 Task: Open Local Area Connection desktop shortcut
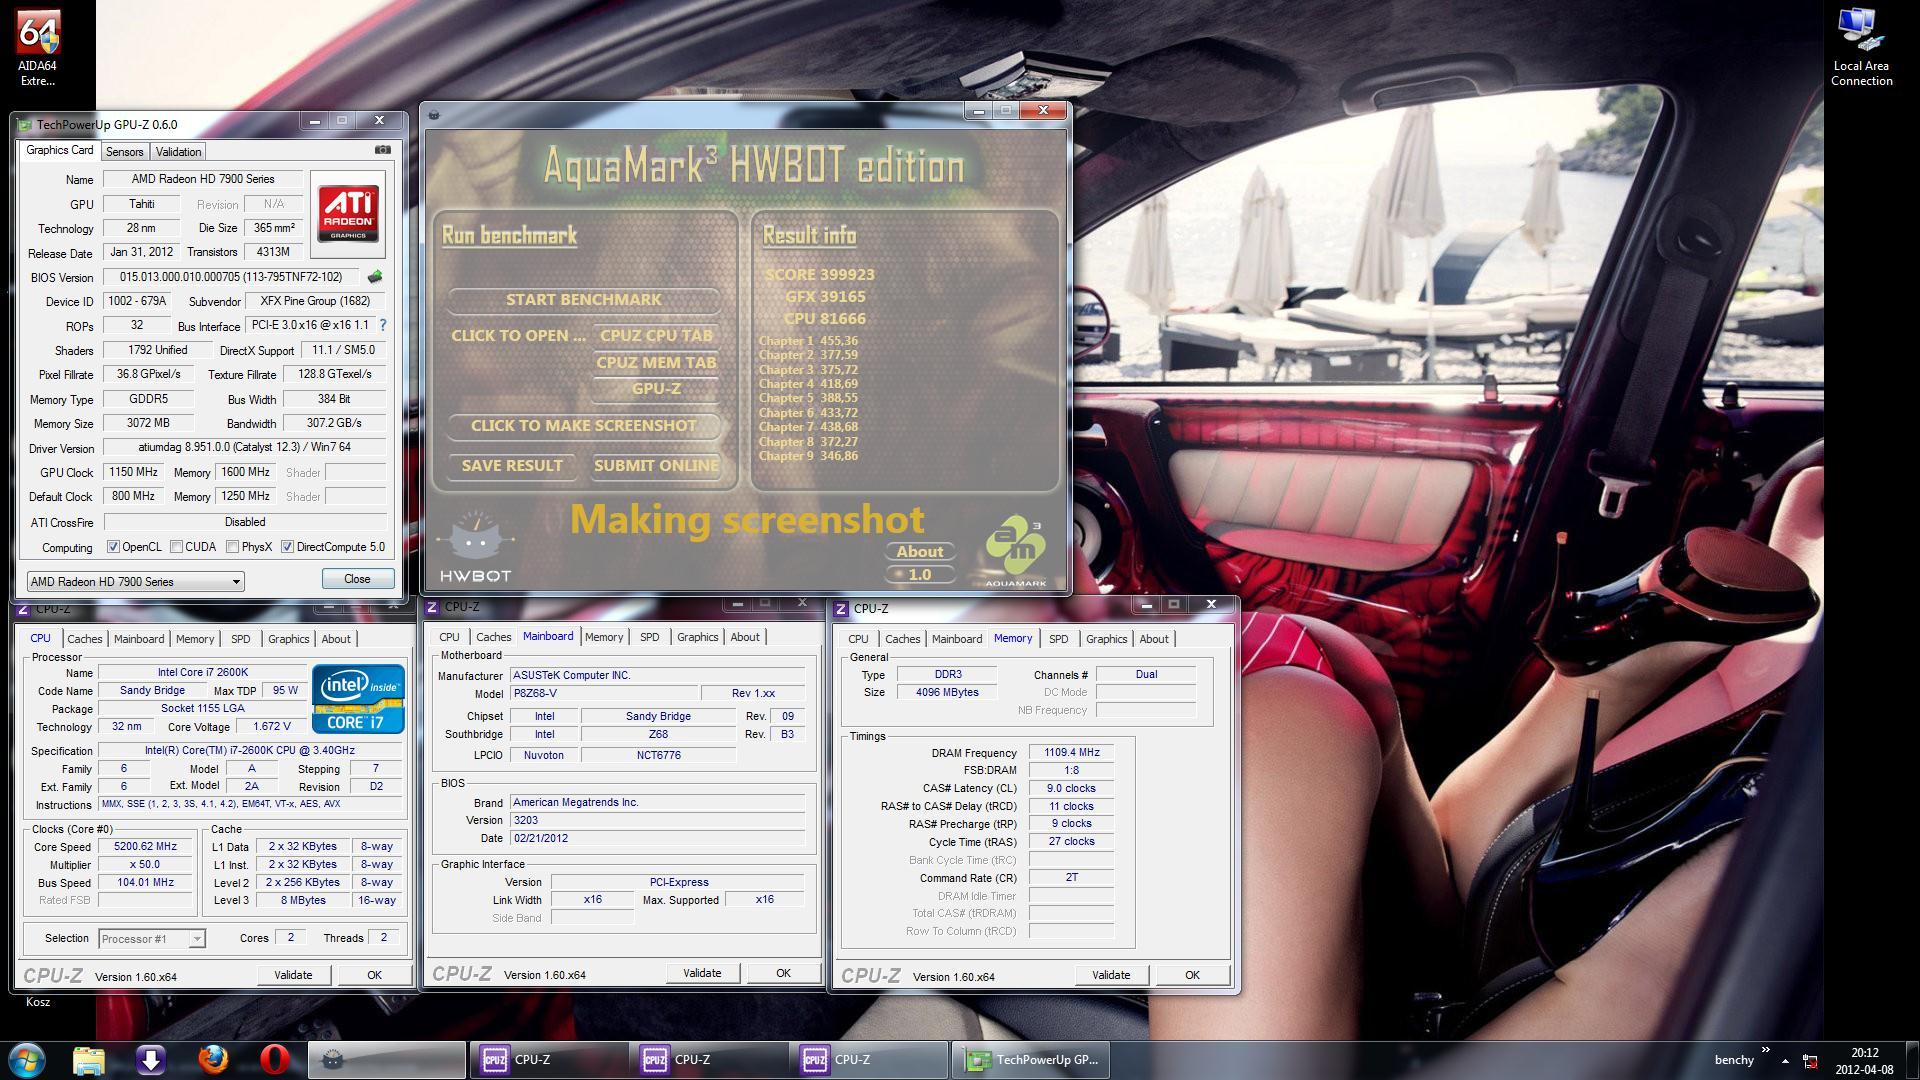[1861, 48]
